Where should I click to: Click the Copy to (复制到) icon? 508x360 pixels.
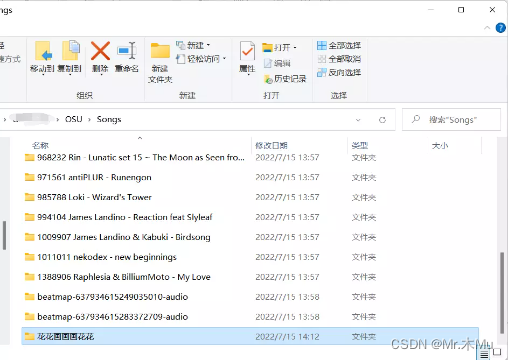[70, 50]
